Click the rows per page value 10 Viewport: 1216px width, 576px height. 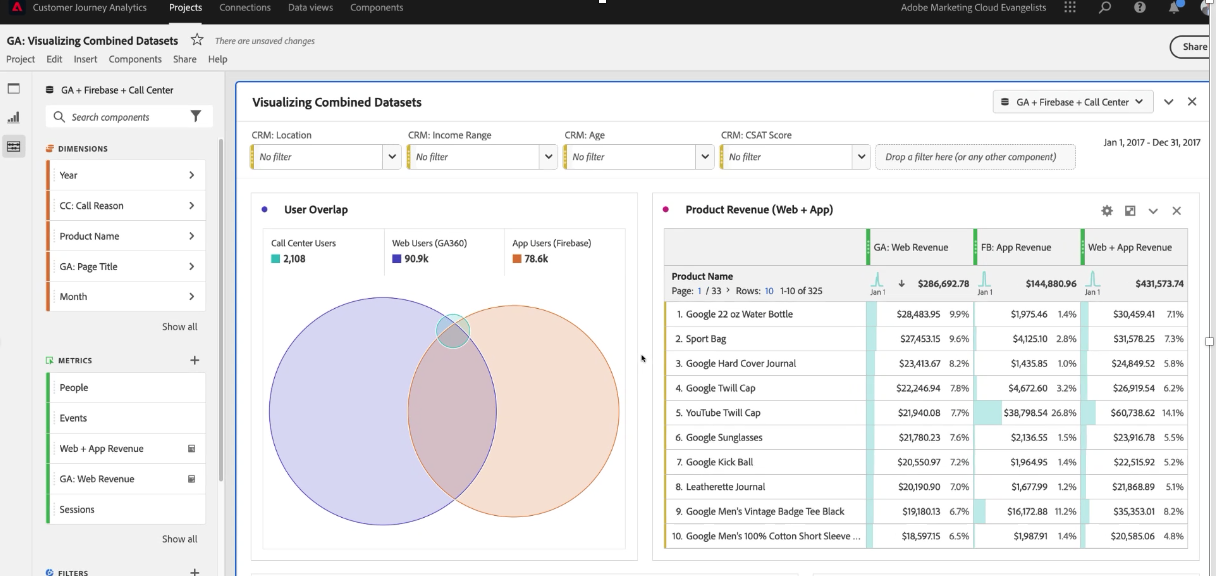pos(768,291)
